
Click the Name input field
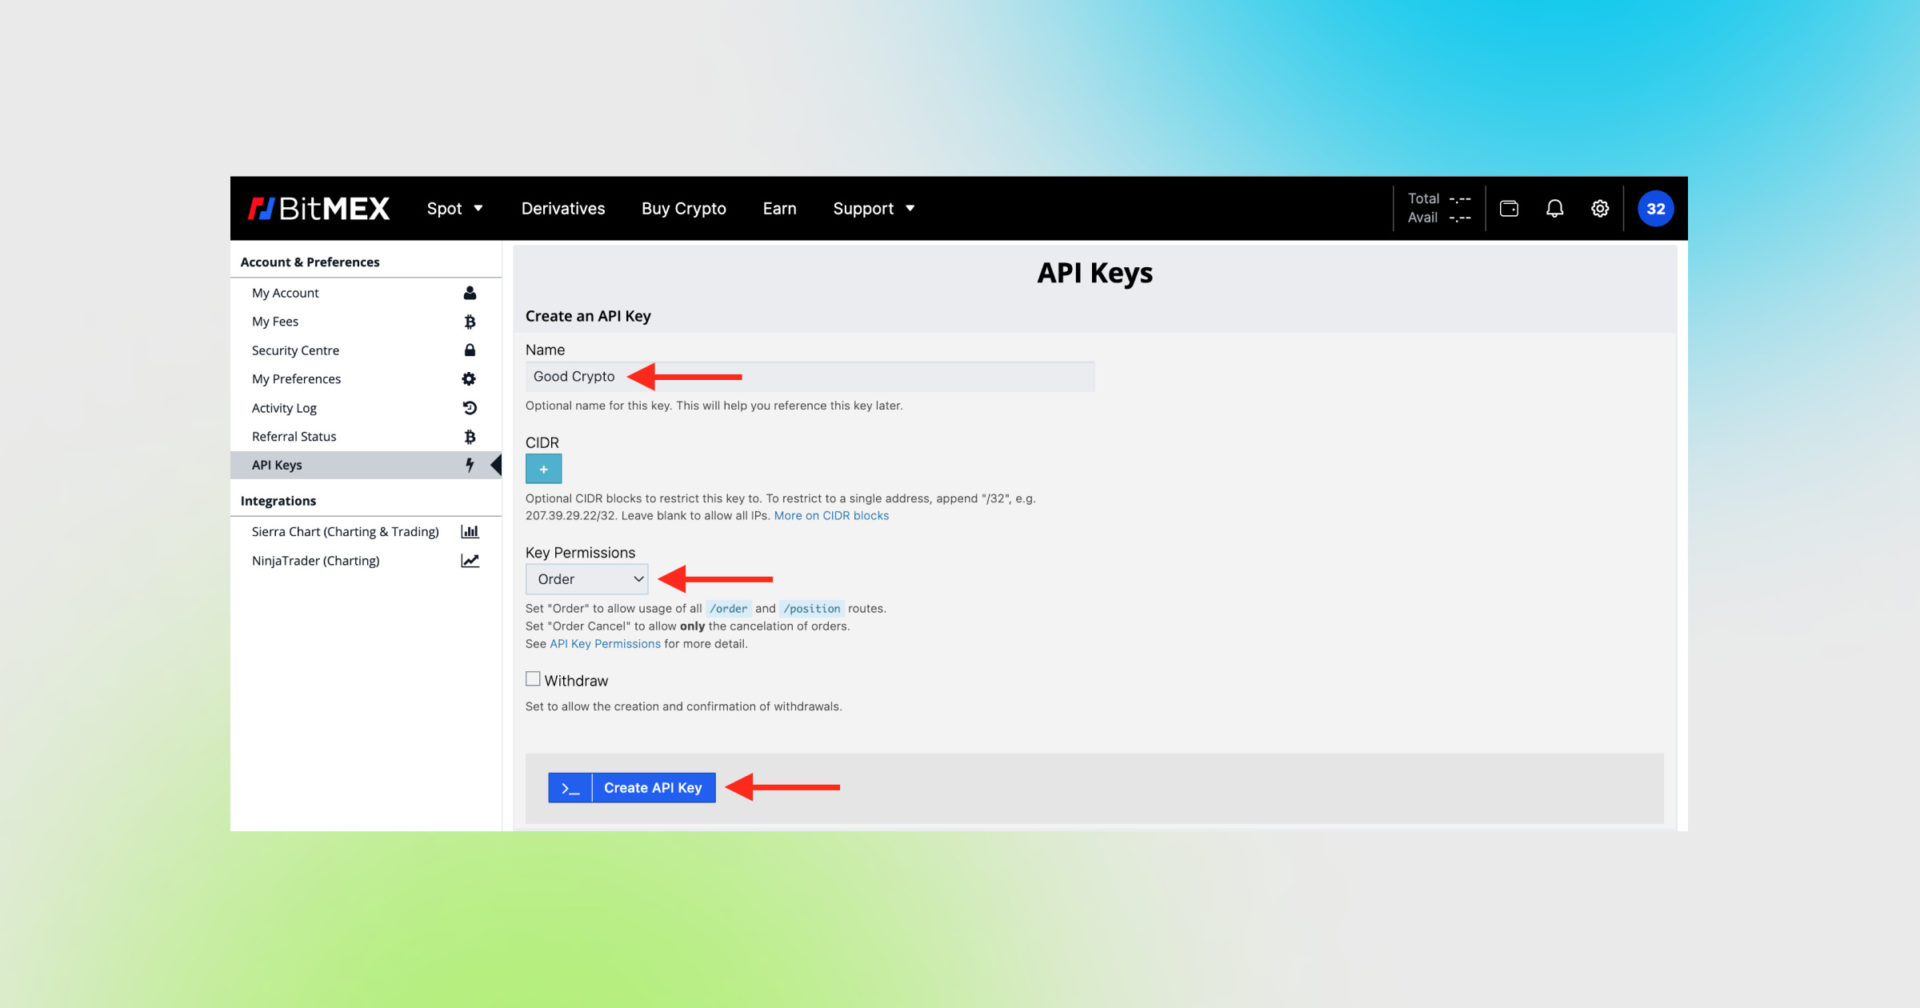coord(809,377)
